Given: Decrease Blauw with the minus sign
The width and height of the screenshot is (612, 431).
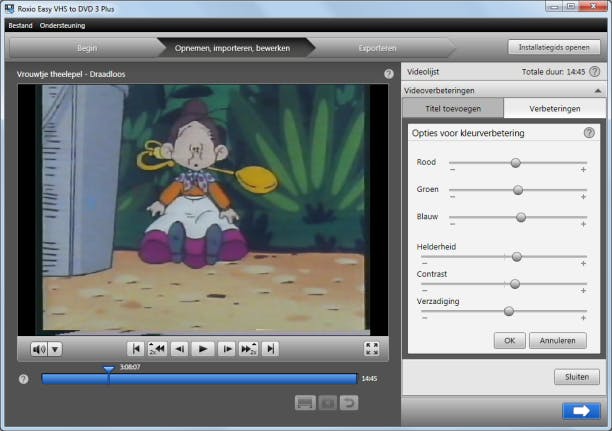Looking at the screenshot, I should pyautogui.click(x=452, y=224).
